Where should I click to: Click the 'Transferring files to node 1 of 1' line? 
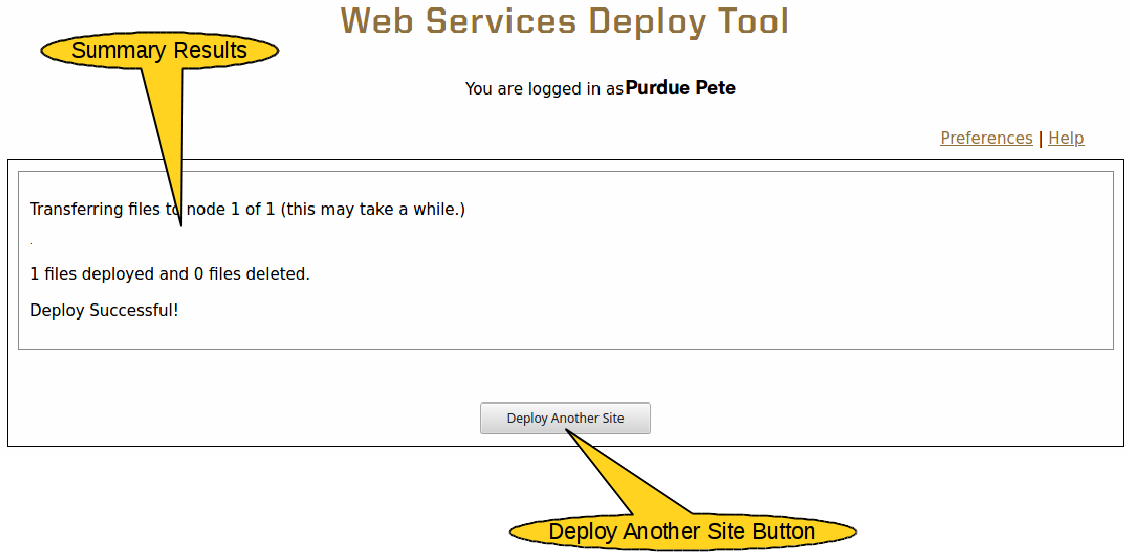point(247,209)
